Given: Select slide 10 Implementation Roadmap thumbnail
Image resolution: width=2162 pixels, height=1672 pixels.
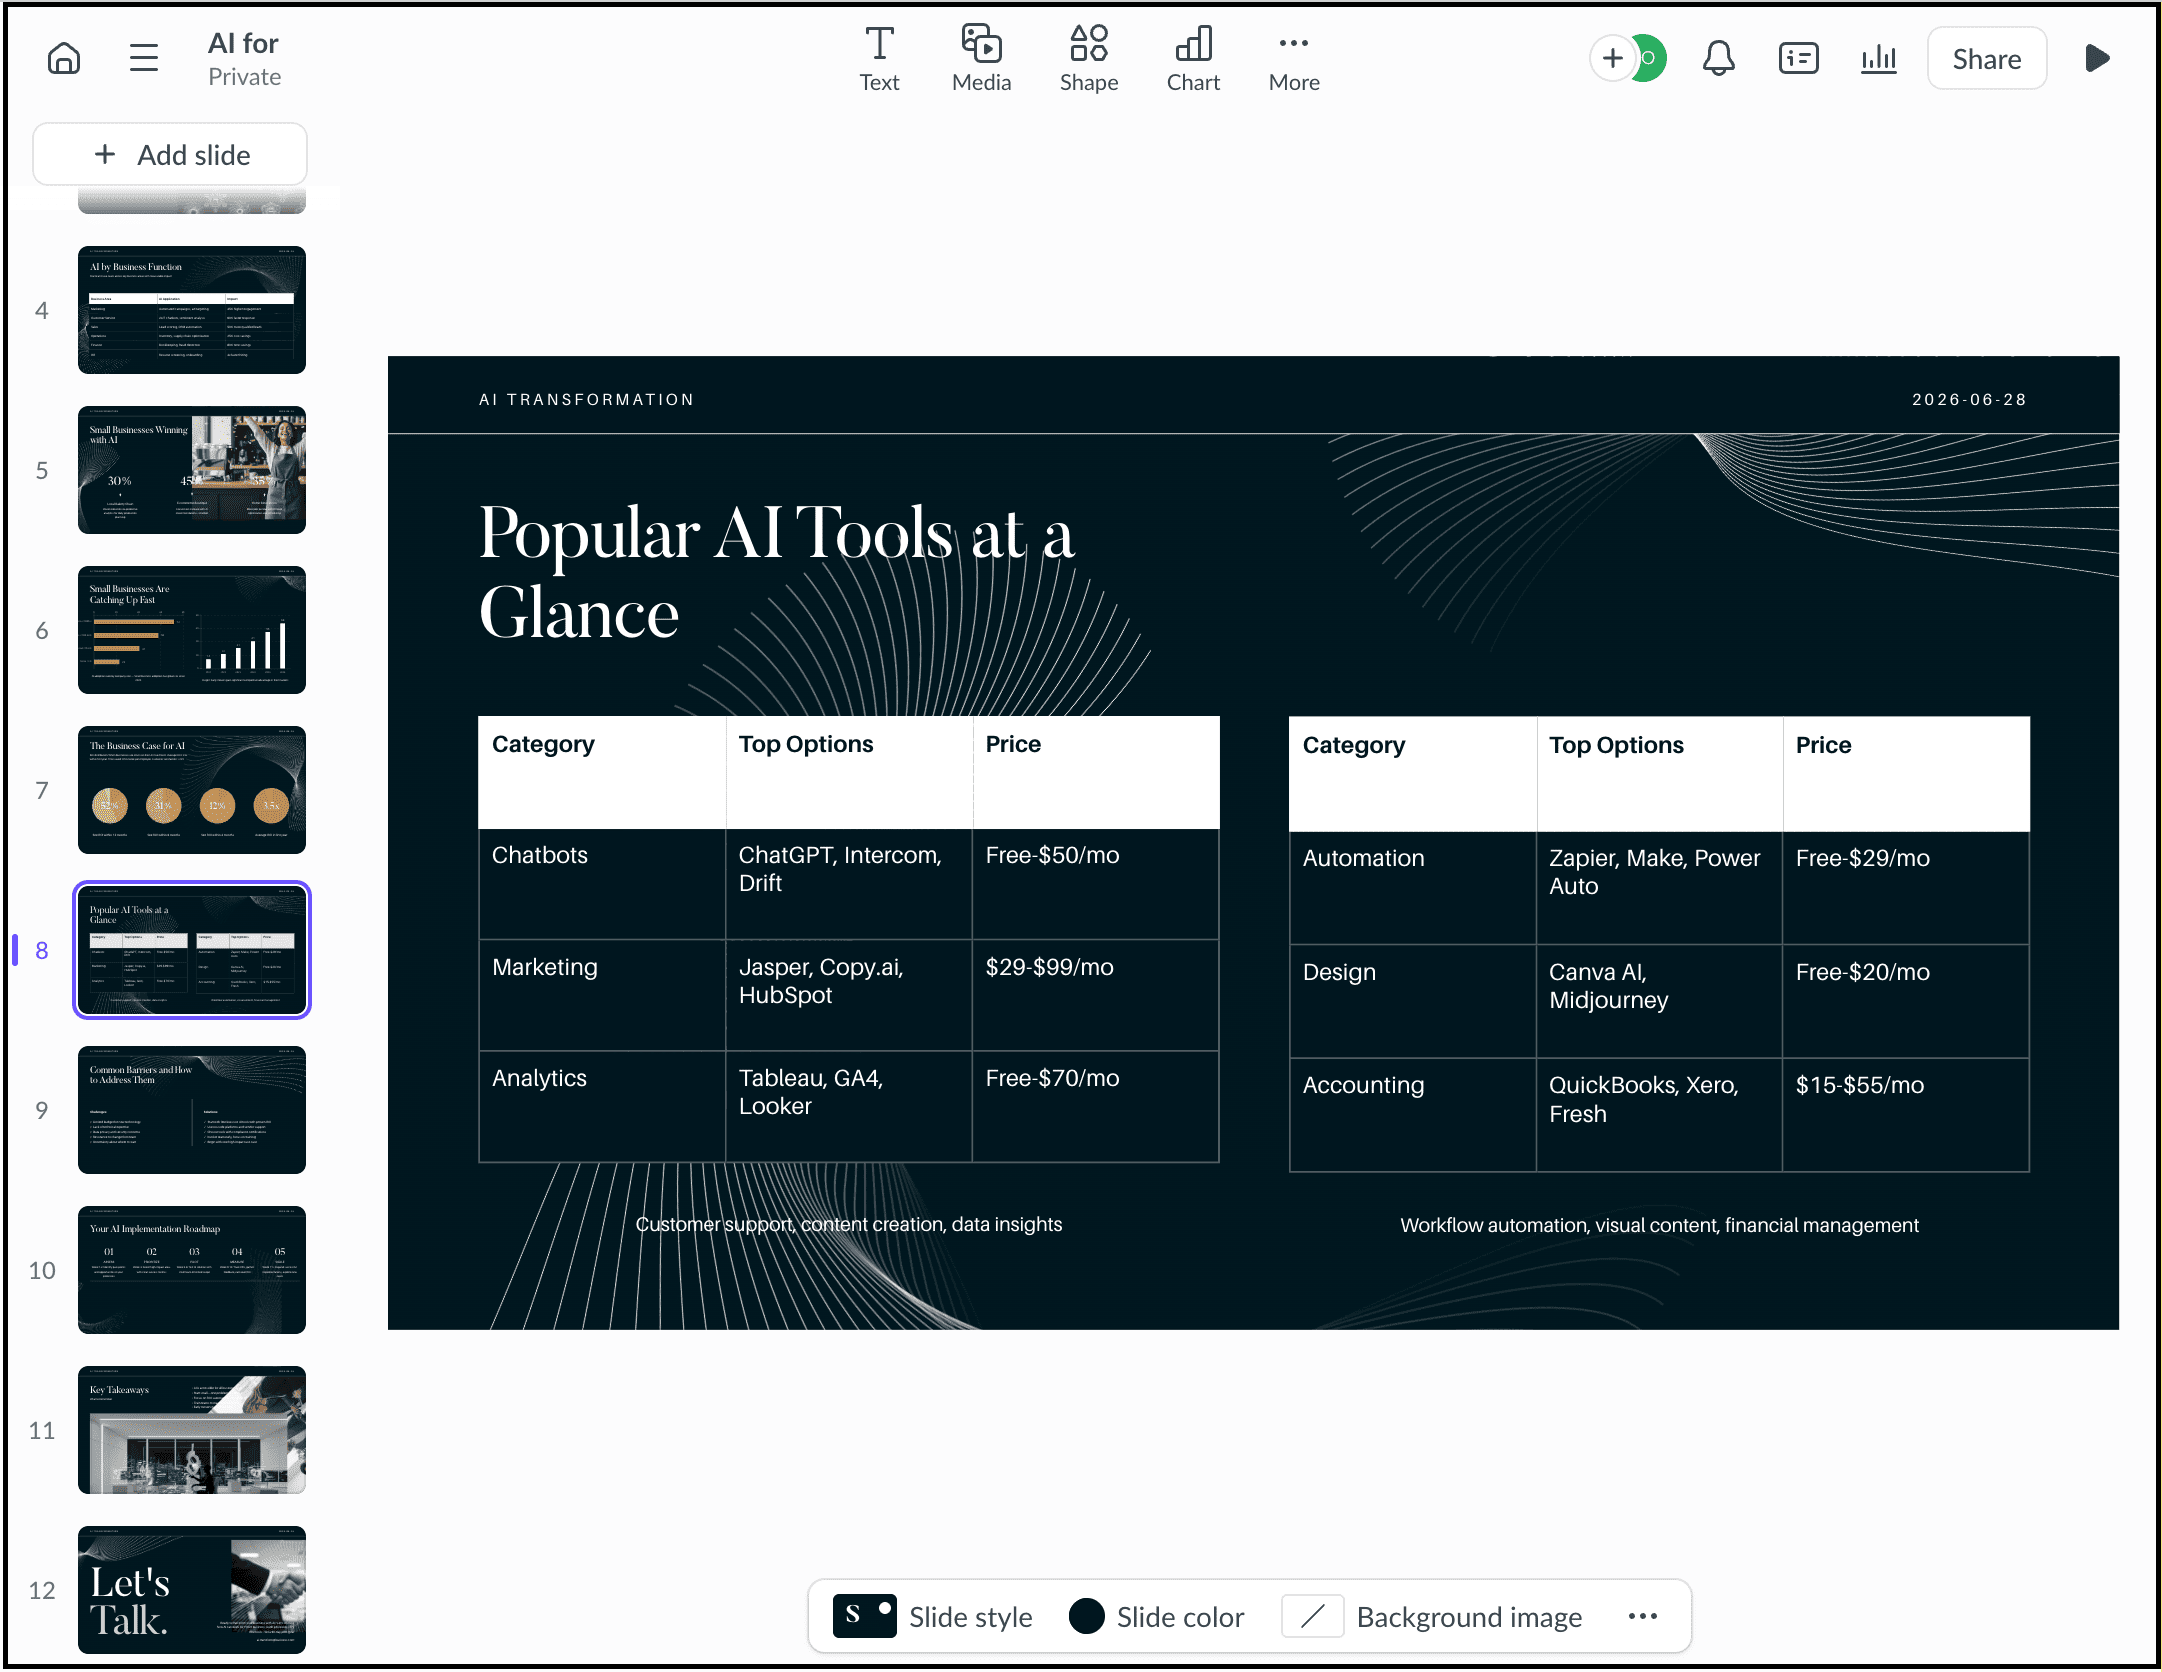Looking at the screenshot, I should 192,1270.
